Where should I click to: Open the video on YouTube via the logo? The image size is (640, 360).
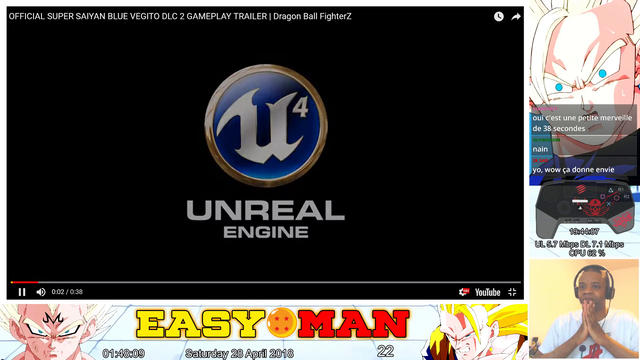[x=487, y=292]
